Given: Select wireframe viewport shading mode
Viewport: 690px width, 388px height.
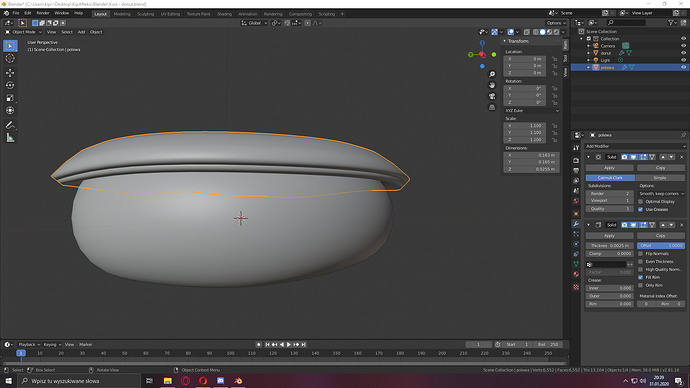Looking at the screenshot, I should (536, 32).
